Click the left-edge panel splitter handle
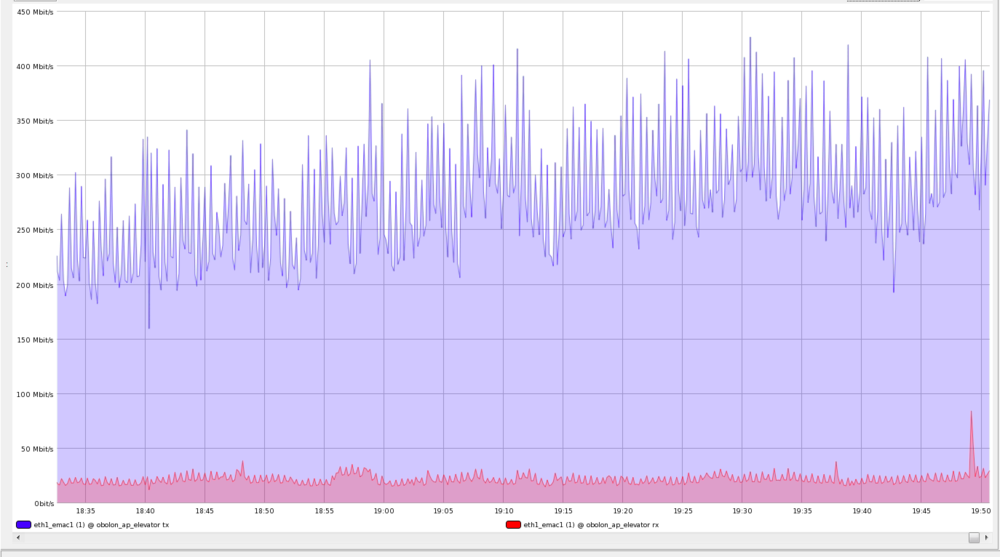This screenshot has height=557, width=1000. pos(6,265)
